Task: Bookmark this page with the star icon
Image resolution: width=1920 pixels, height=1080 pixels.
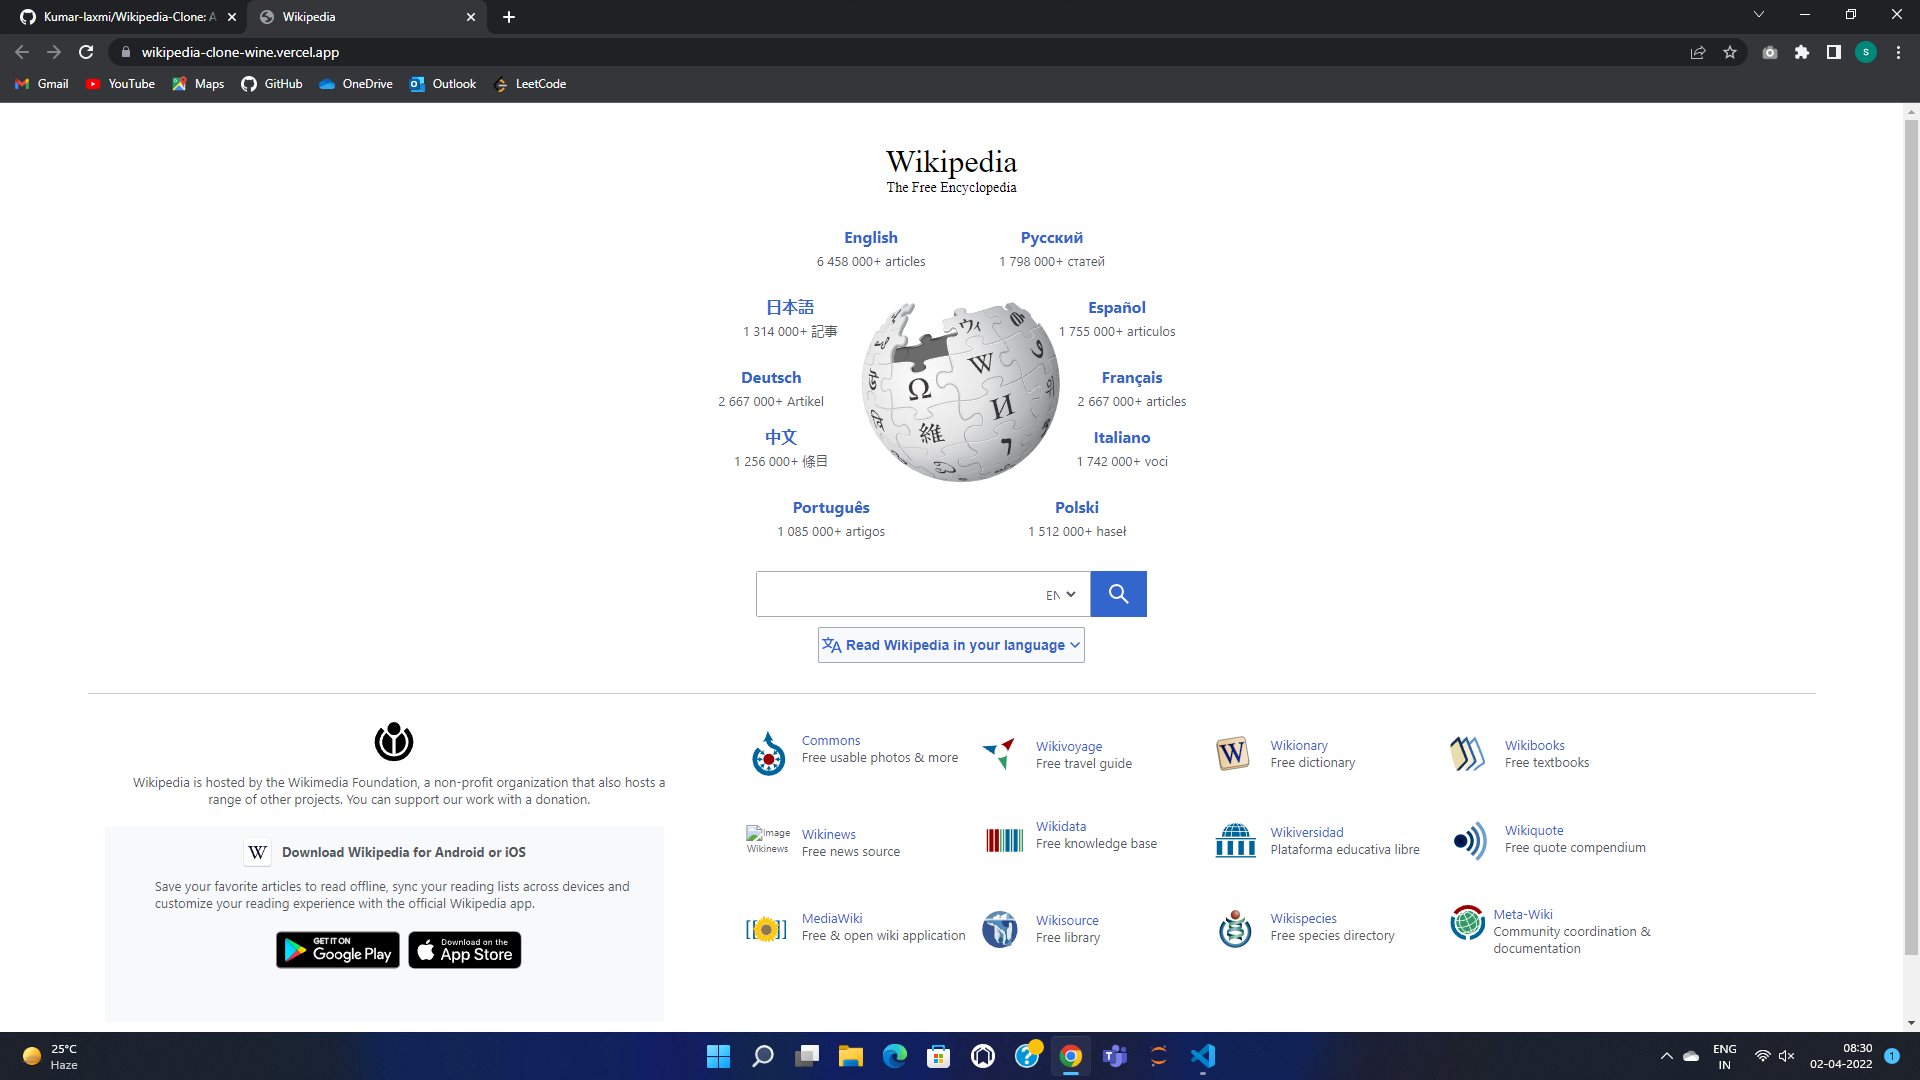Action: pyautogui.click(x=1730, y=52)
